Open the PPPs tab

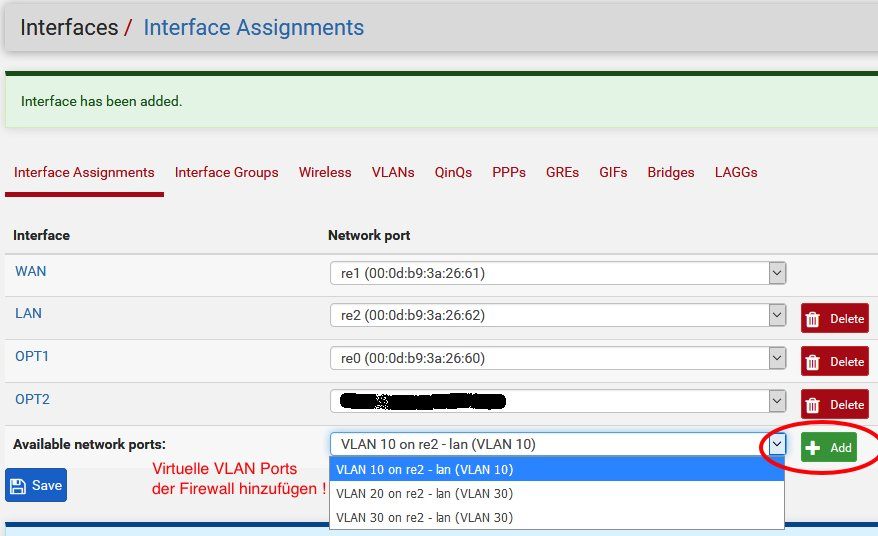click(x=508, y=173)
